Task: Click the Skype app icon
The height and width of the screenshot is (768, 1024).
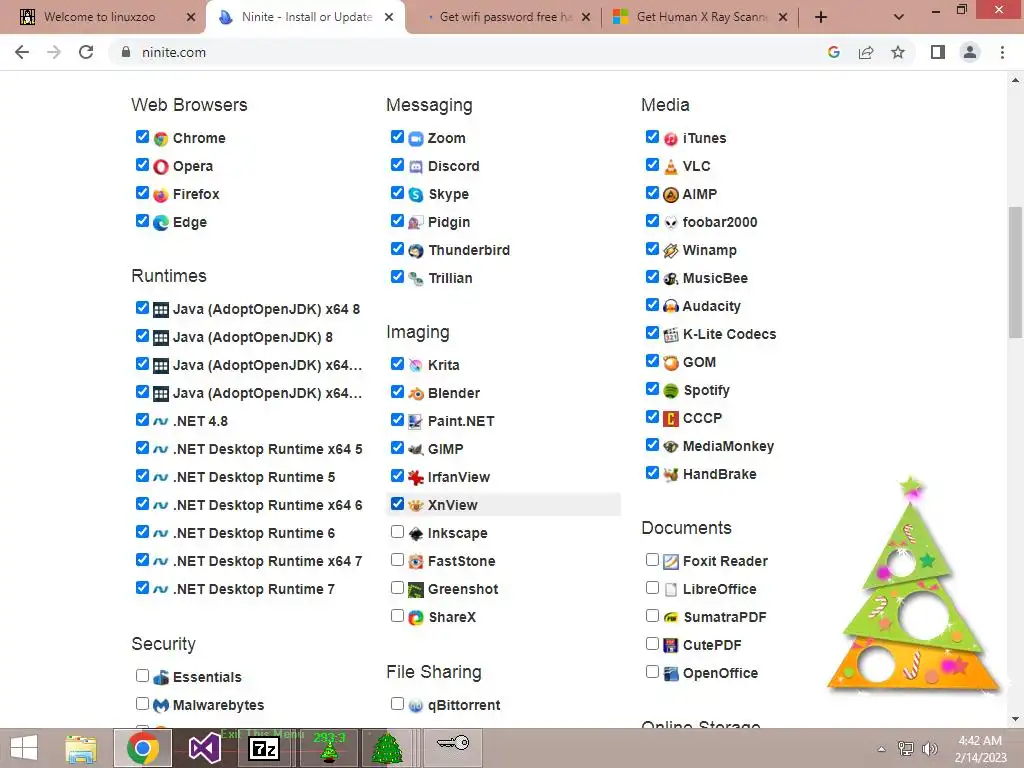Action: coord(416,195)
